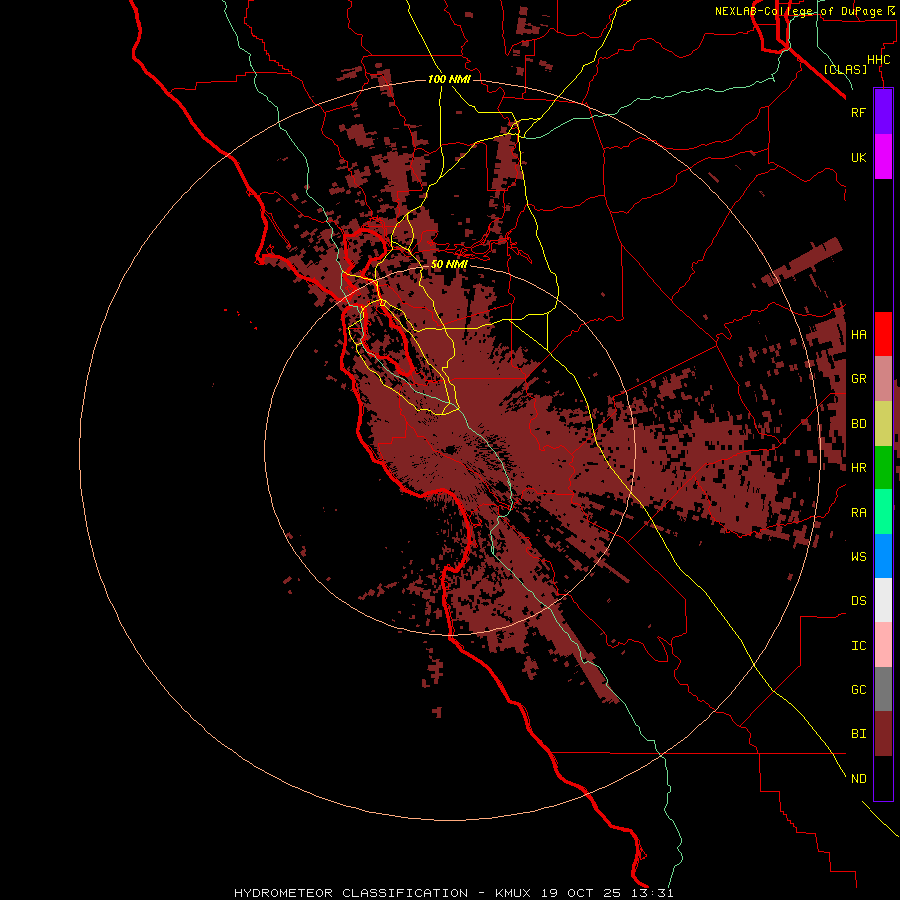Click the BI legend label
The image size is (900, 900).
tap(859, 734)
